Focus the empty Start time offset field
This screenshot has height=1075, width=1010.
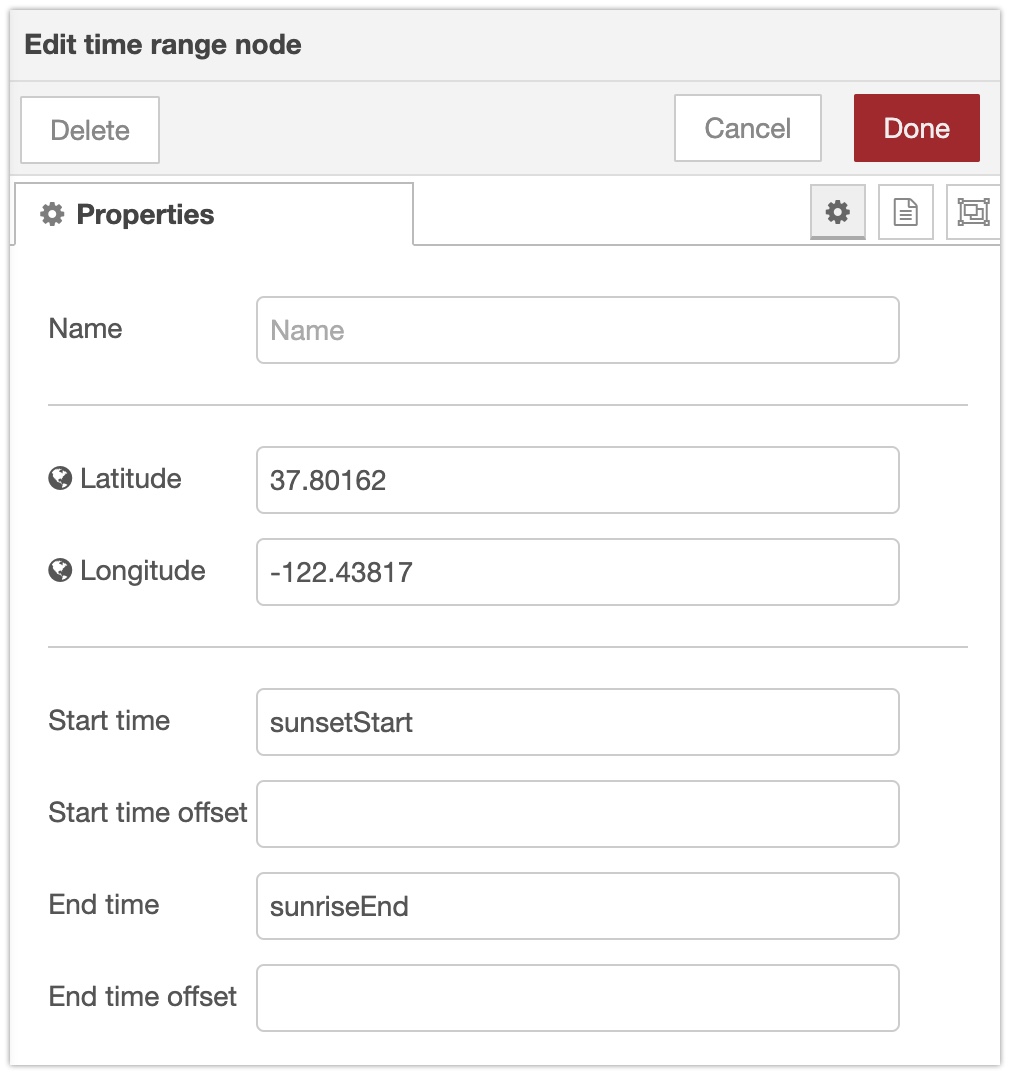coord(577,814)
